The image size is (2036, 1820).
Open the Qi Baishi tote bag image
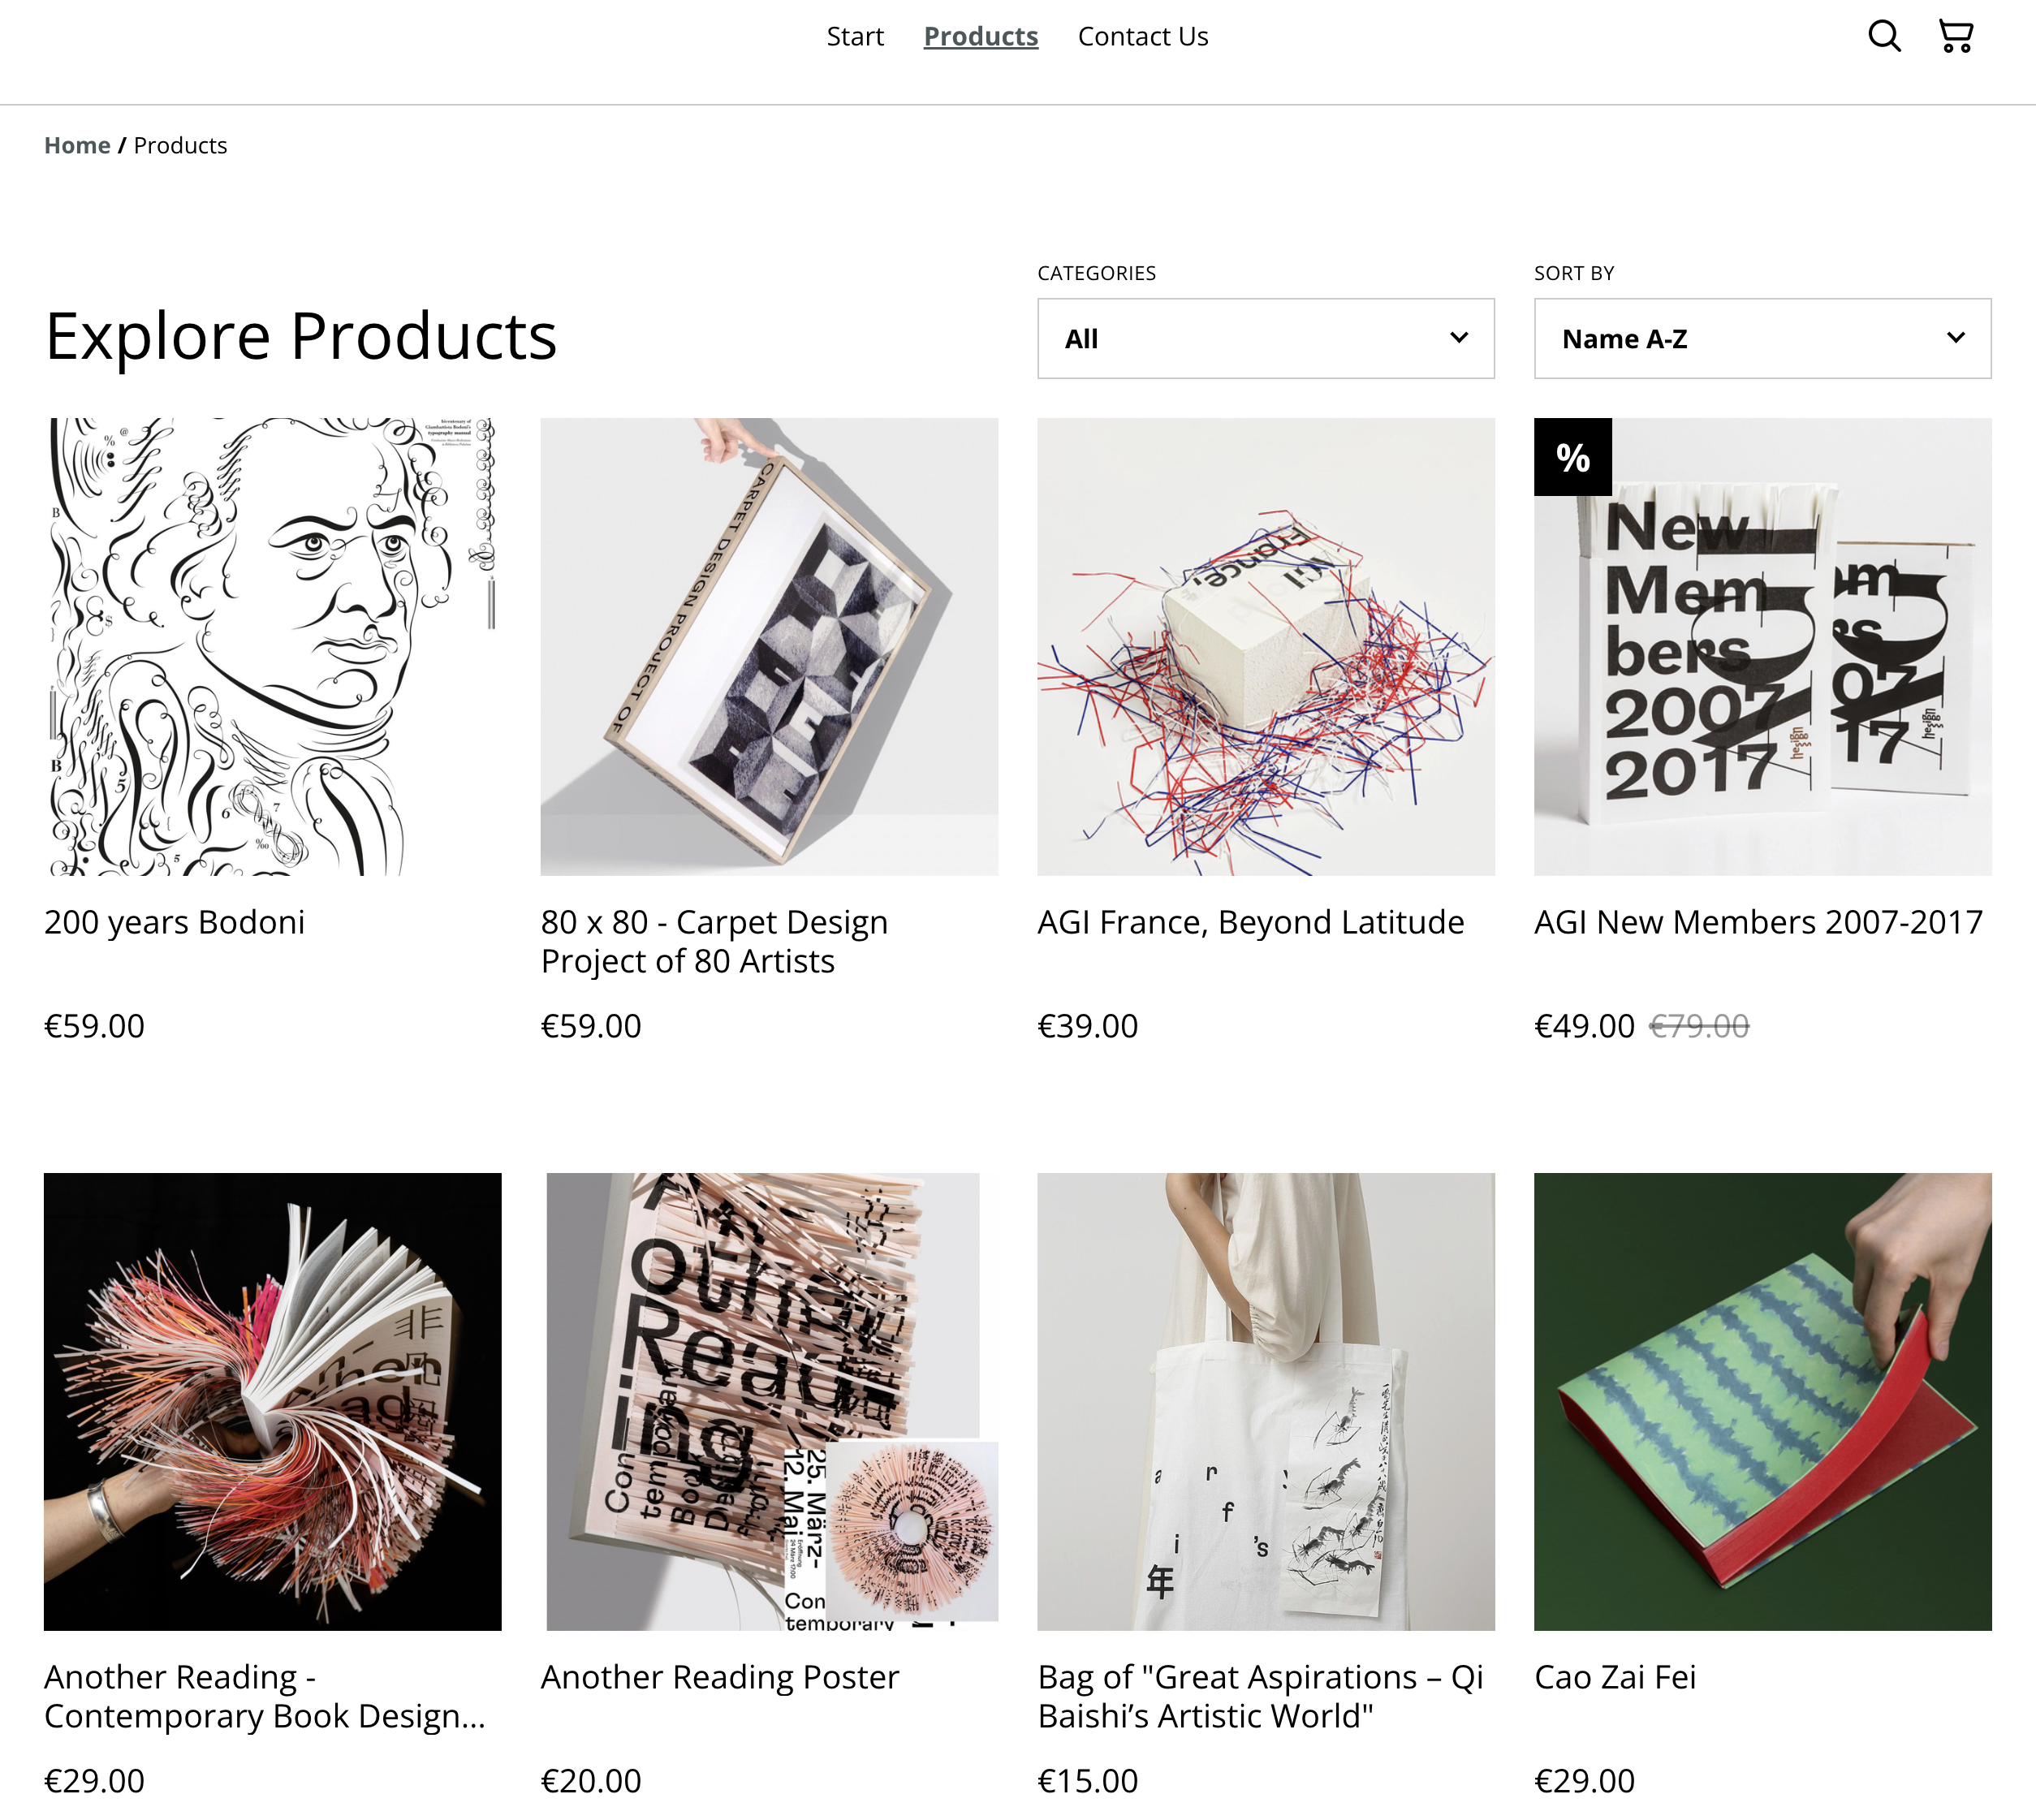(x=1265, y=1401)
